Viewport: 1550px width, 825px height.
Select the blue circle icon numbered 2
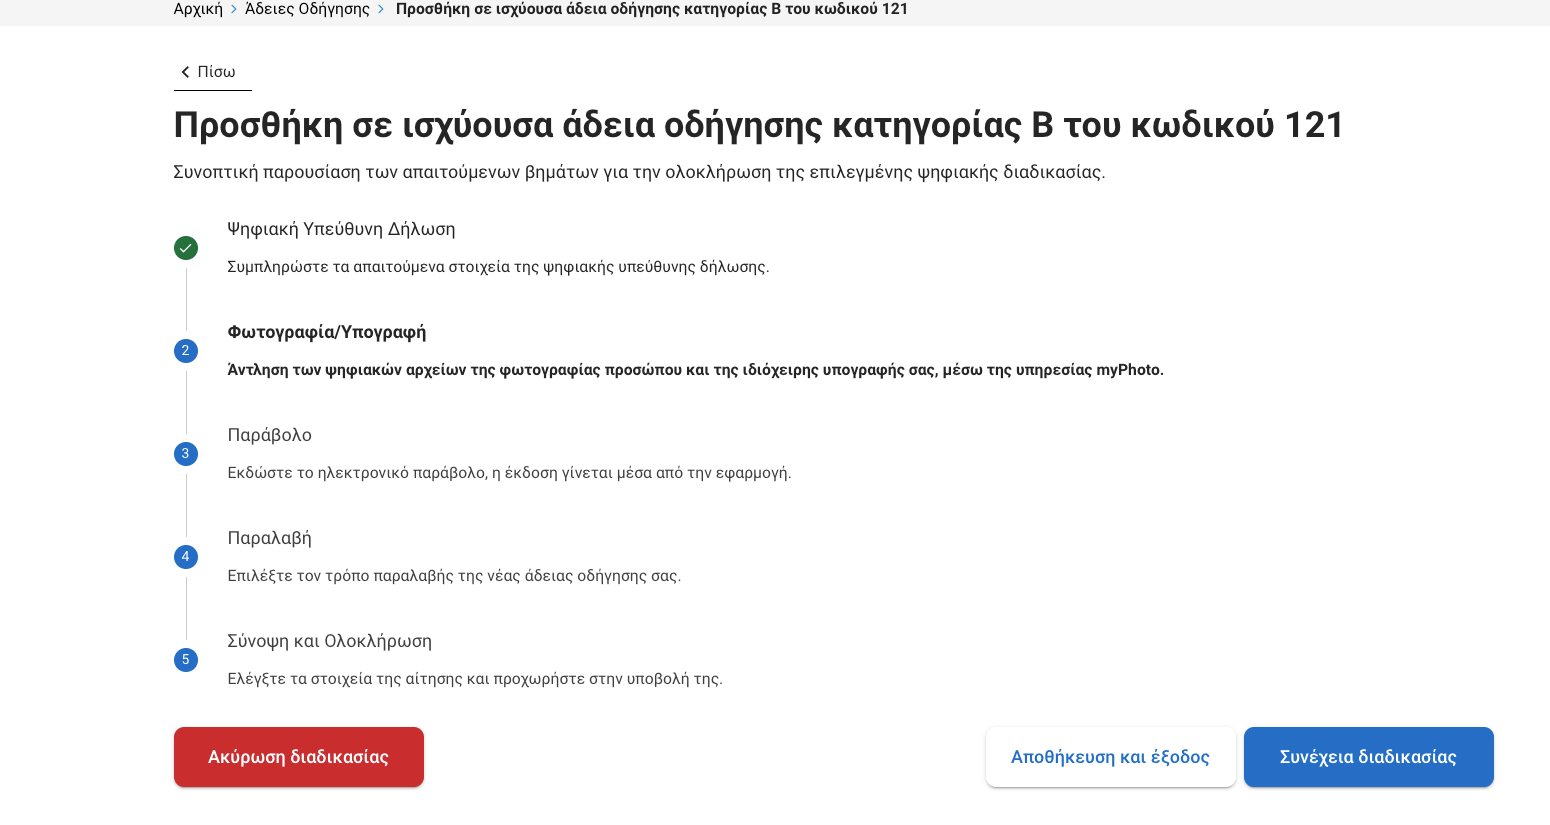[x=186, y=351]
